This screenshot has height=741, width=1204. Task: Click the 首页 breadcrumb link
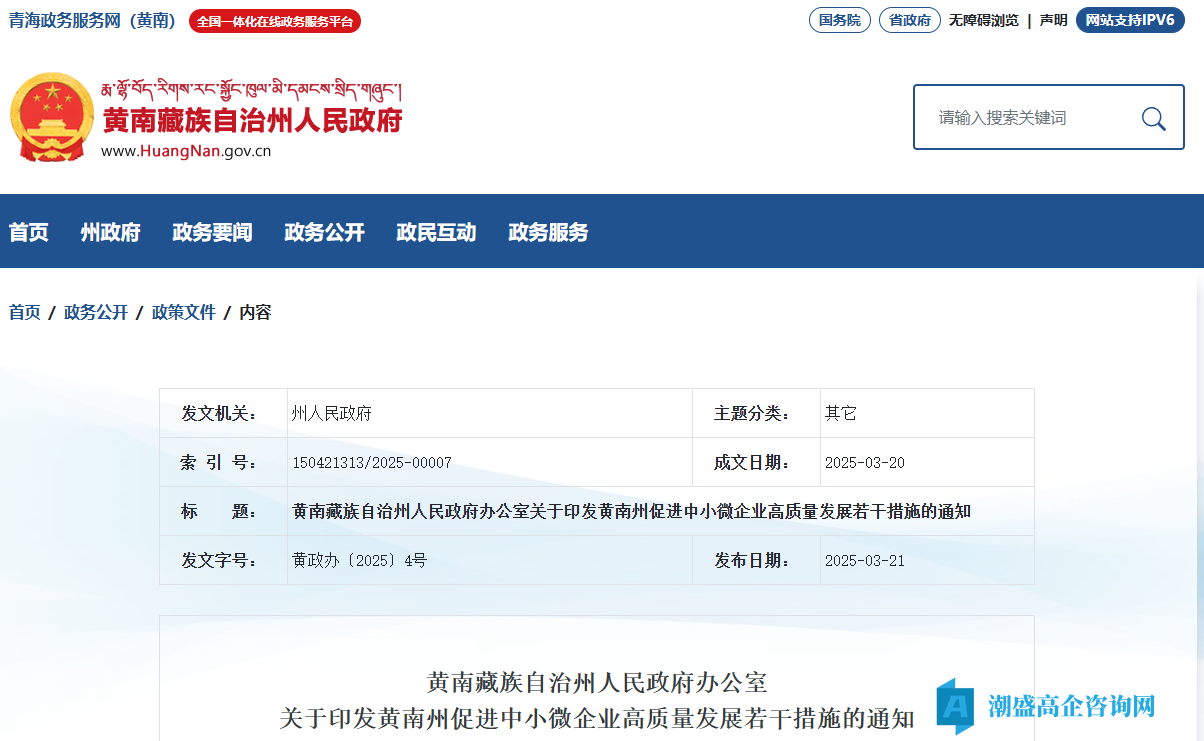(x=25, y=312)
